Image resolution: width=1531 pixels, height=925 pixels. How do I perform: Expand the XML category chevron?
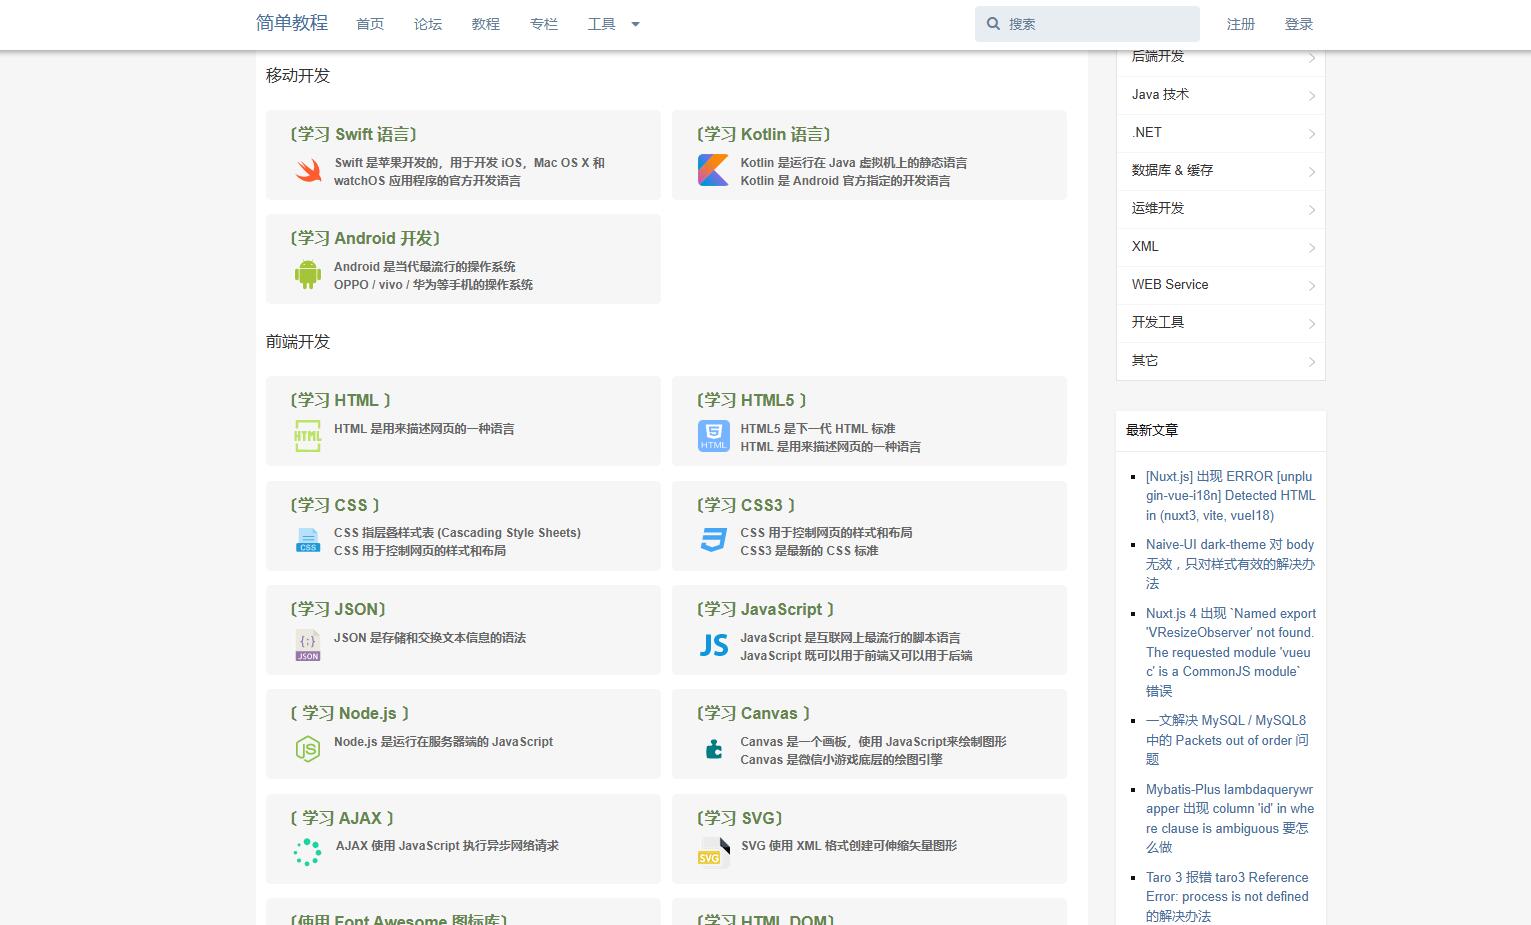click(1311, 248)
